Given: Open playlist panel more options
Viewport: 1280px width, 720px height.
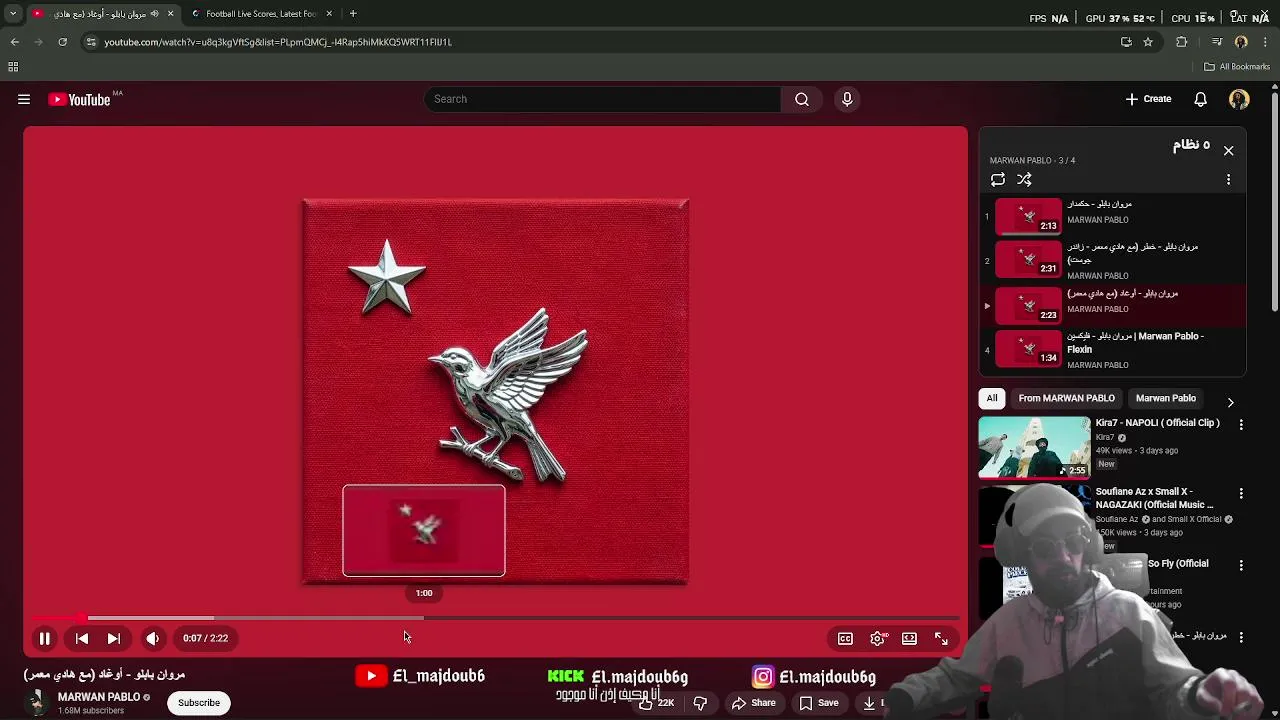Looking at the screenshot, I should pos(1228,180).
